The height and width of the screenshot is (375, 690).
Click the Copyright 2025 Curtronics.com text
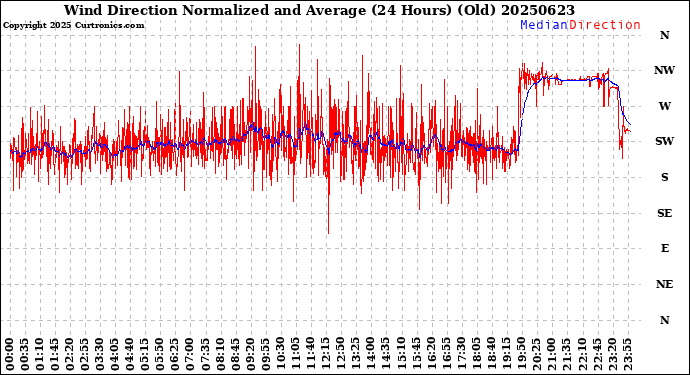(x=74, y=26)
